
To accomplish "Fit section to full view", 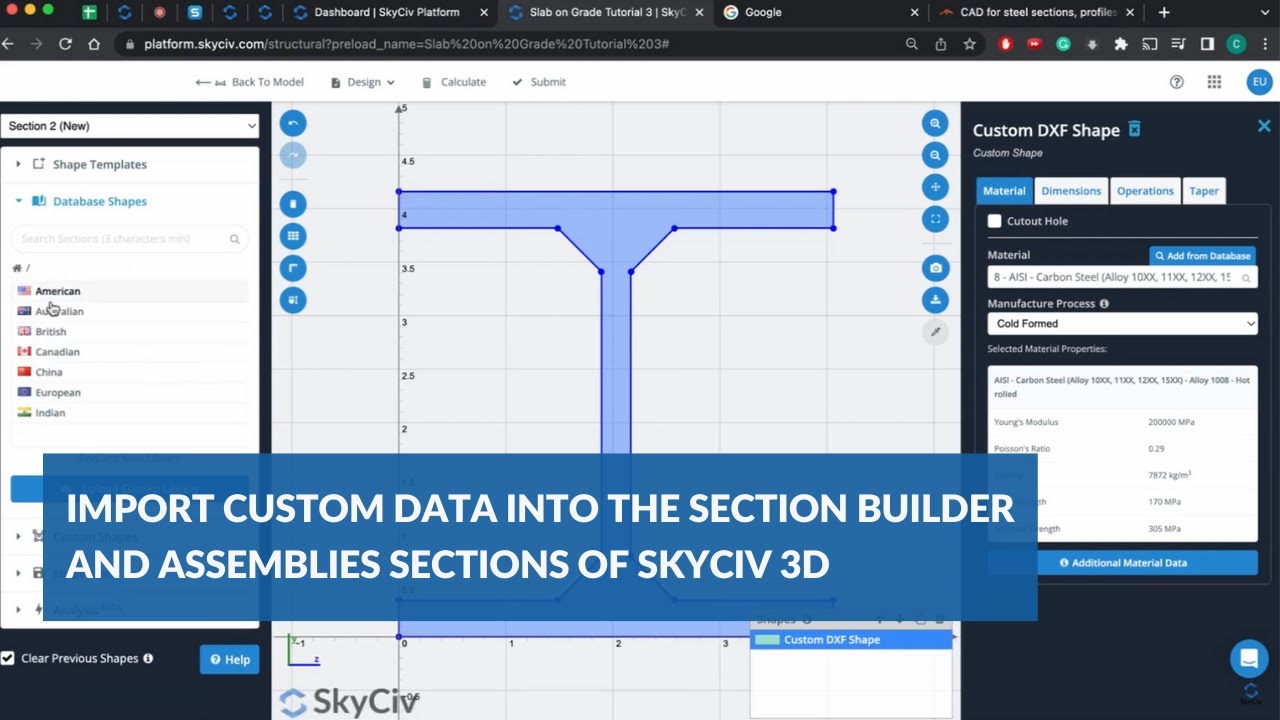I will (935, 219).
